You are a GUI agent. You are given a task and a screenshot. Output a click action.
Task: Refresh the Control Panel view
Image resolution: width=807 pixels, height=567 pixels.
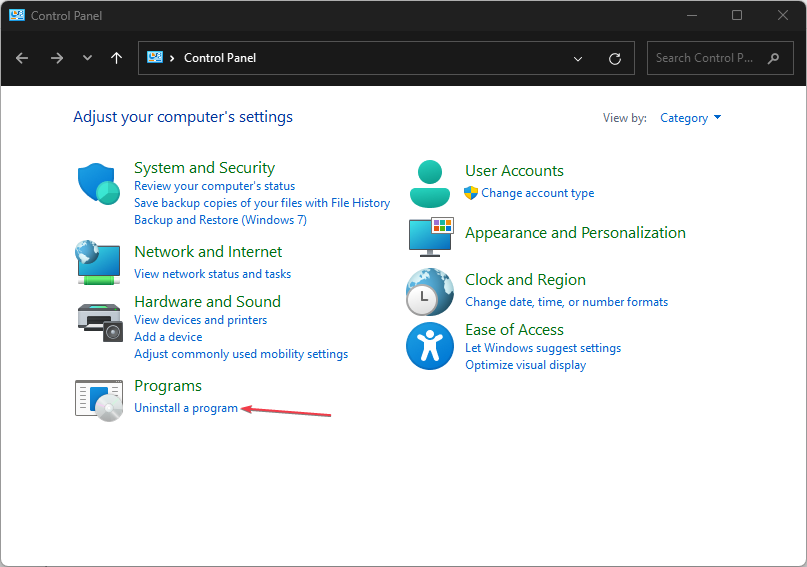(x=615, y=58)
